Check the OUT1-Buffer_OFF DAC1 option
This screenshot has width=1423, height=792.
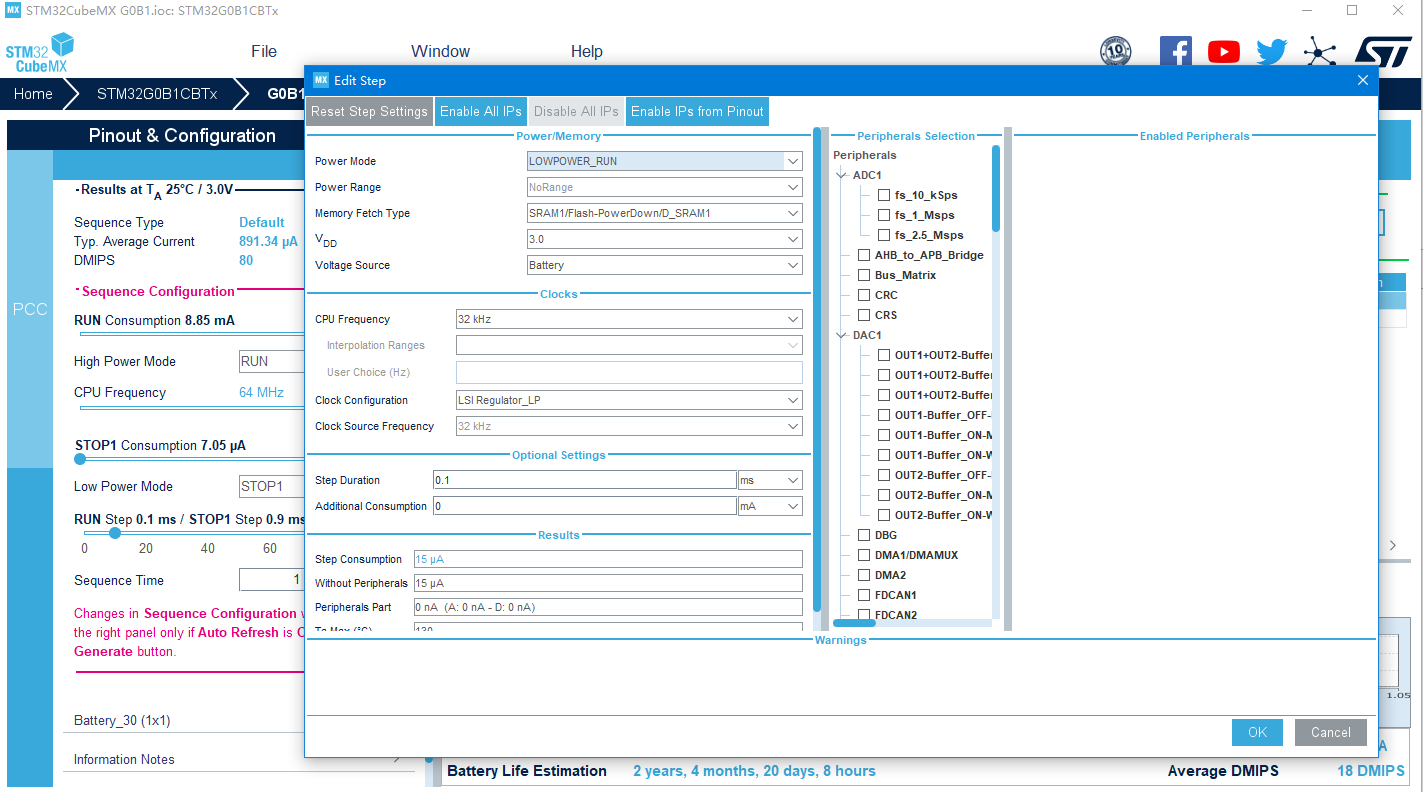[884, 415]
